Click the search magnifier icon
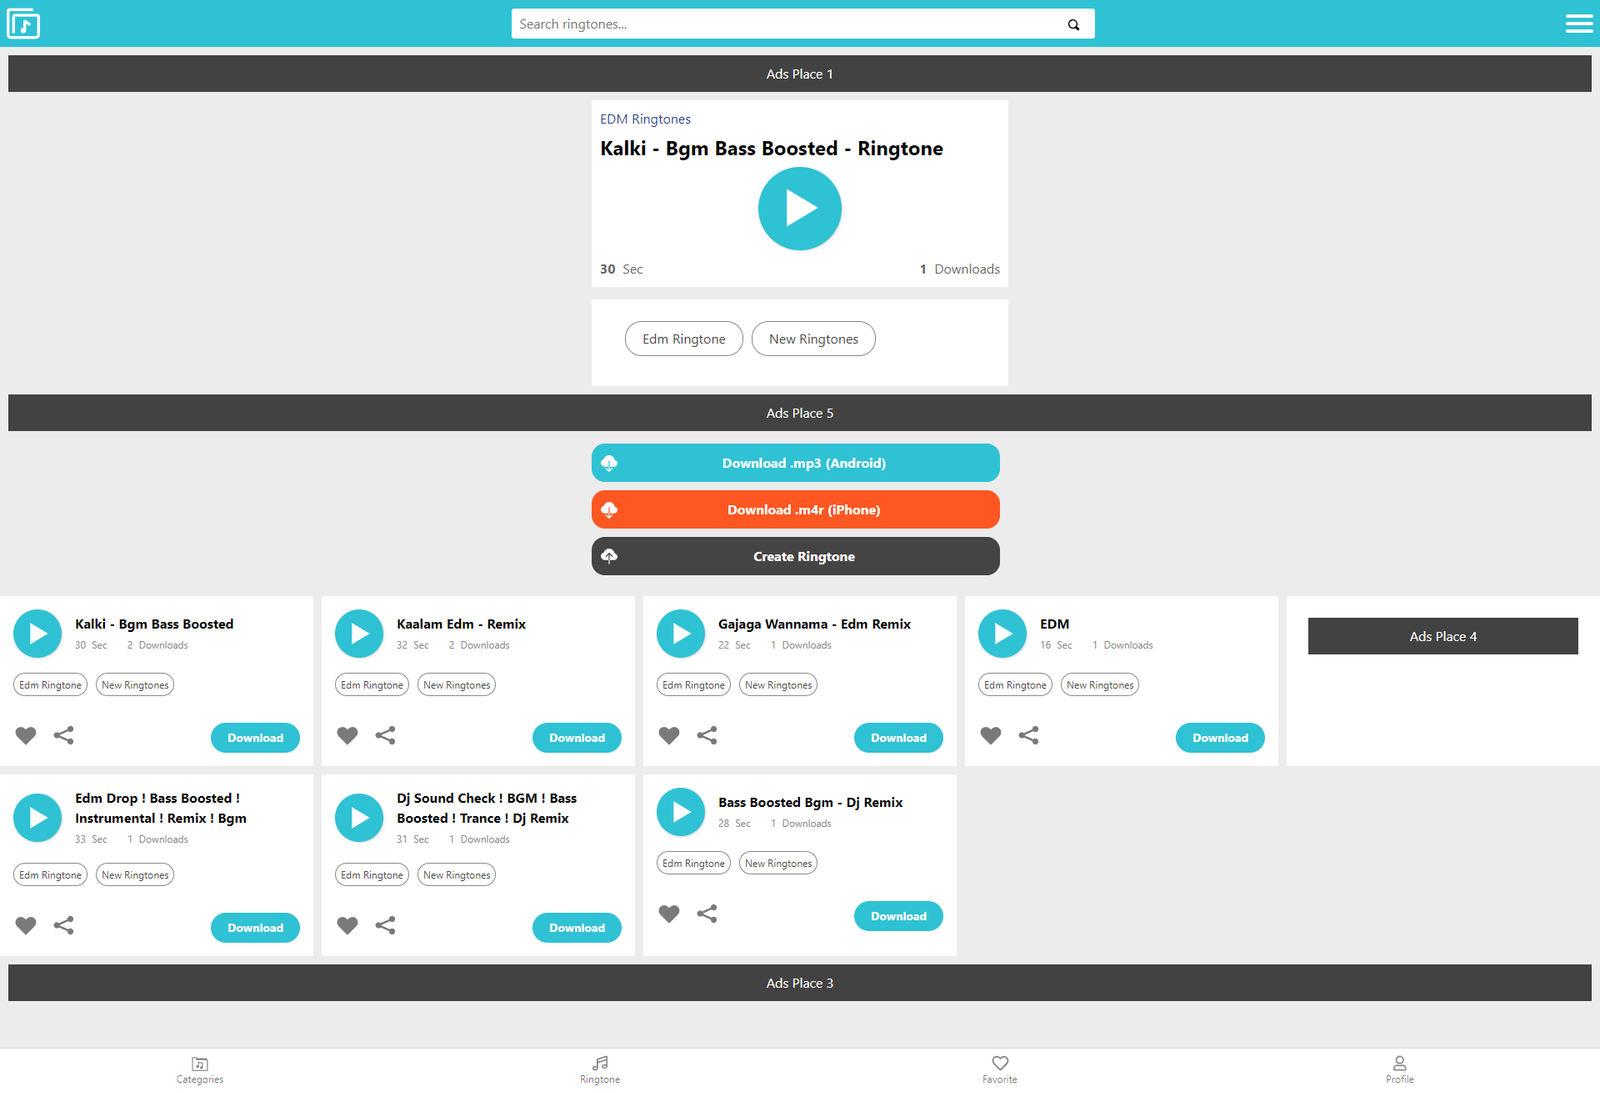 [1073, 23]
